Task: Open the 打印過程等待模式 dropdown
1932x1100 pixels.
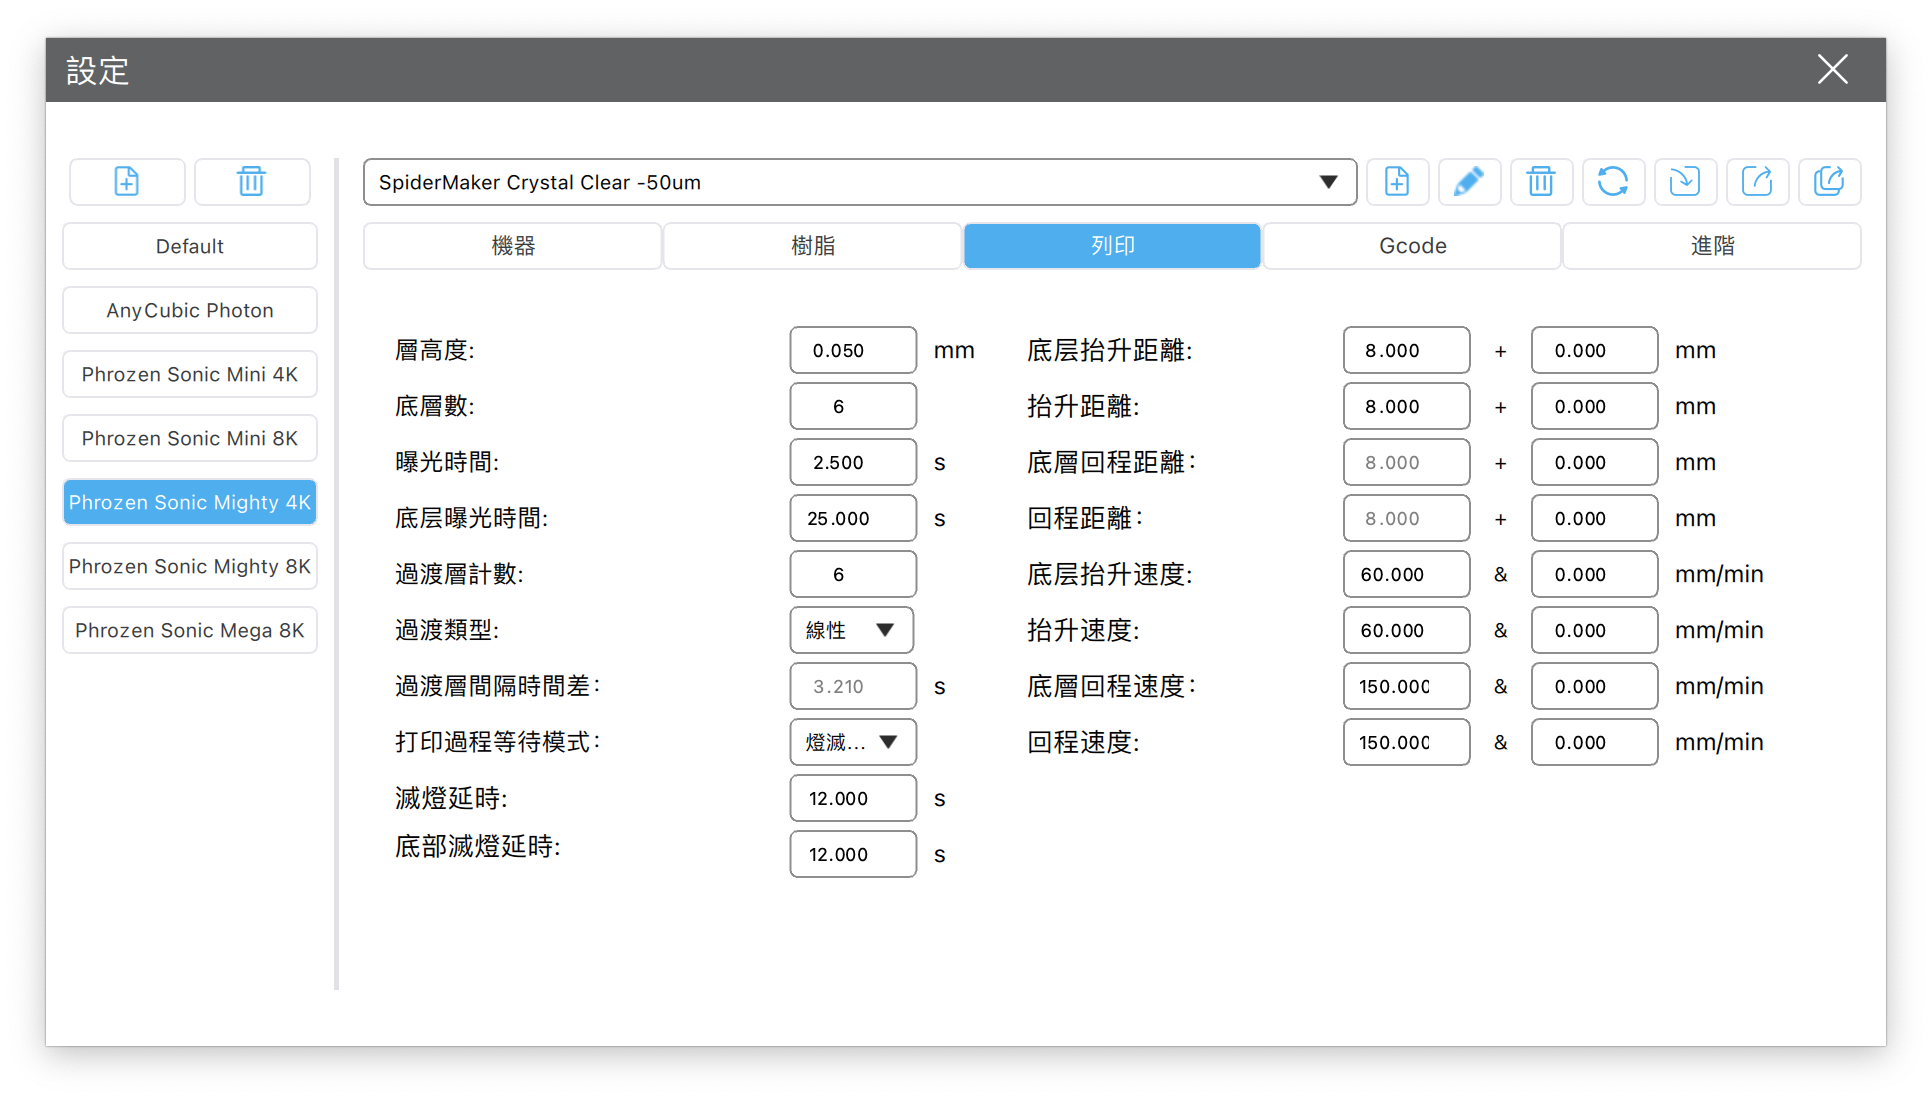Action: click(x=852, y=742)
